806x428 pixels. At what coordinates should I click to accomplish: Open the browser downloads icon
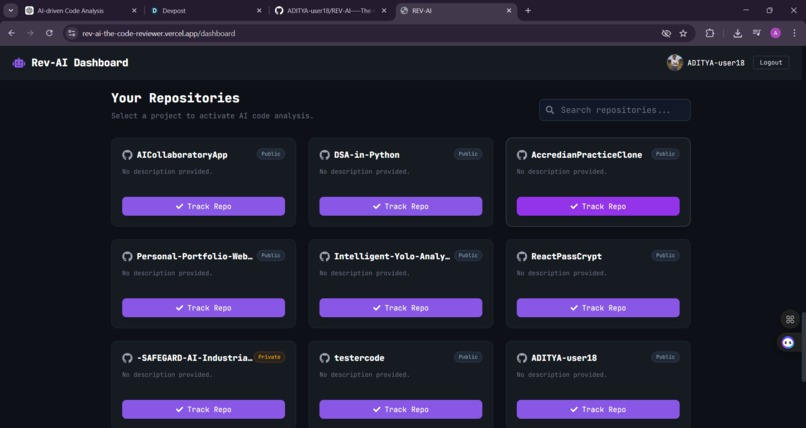pos(738,33)
